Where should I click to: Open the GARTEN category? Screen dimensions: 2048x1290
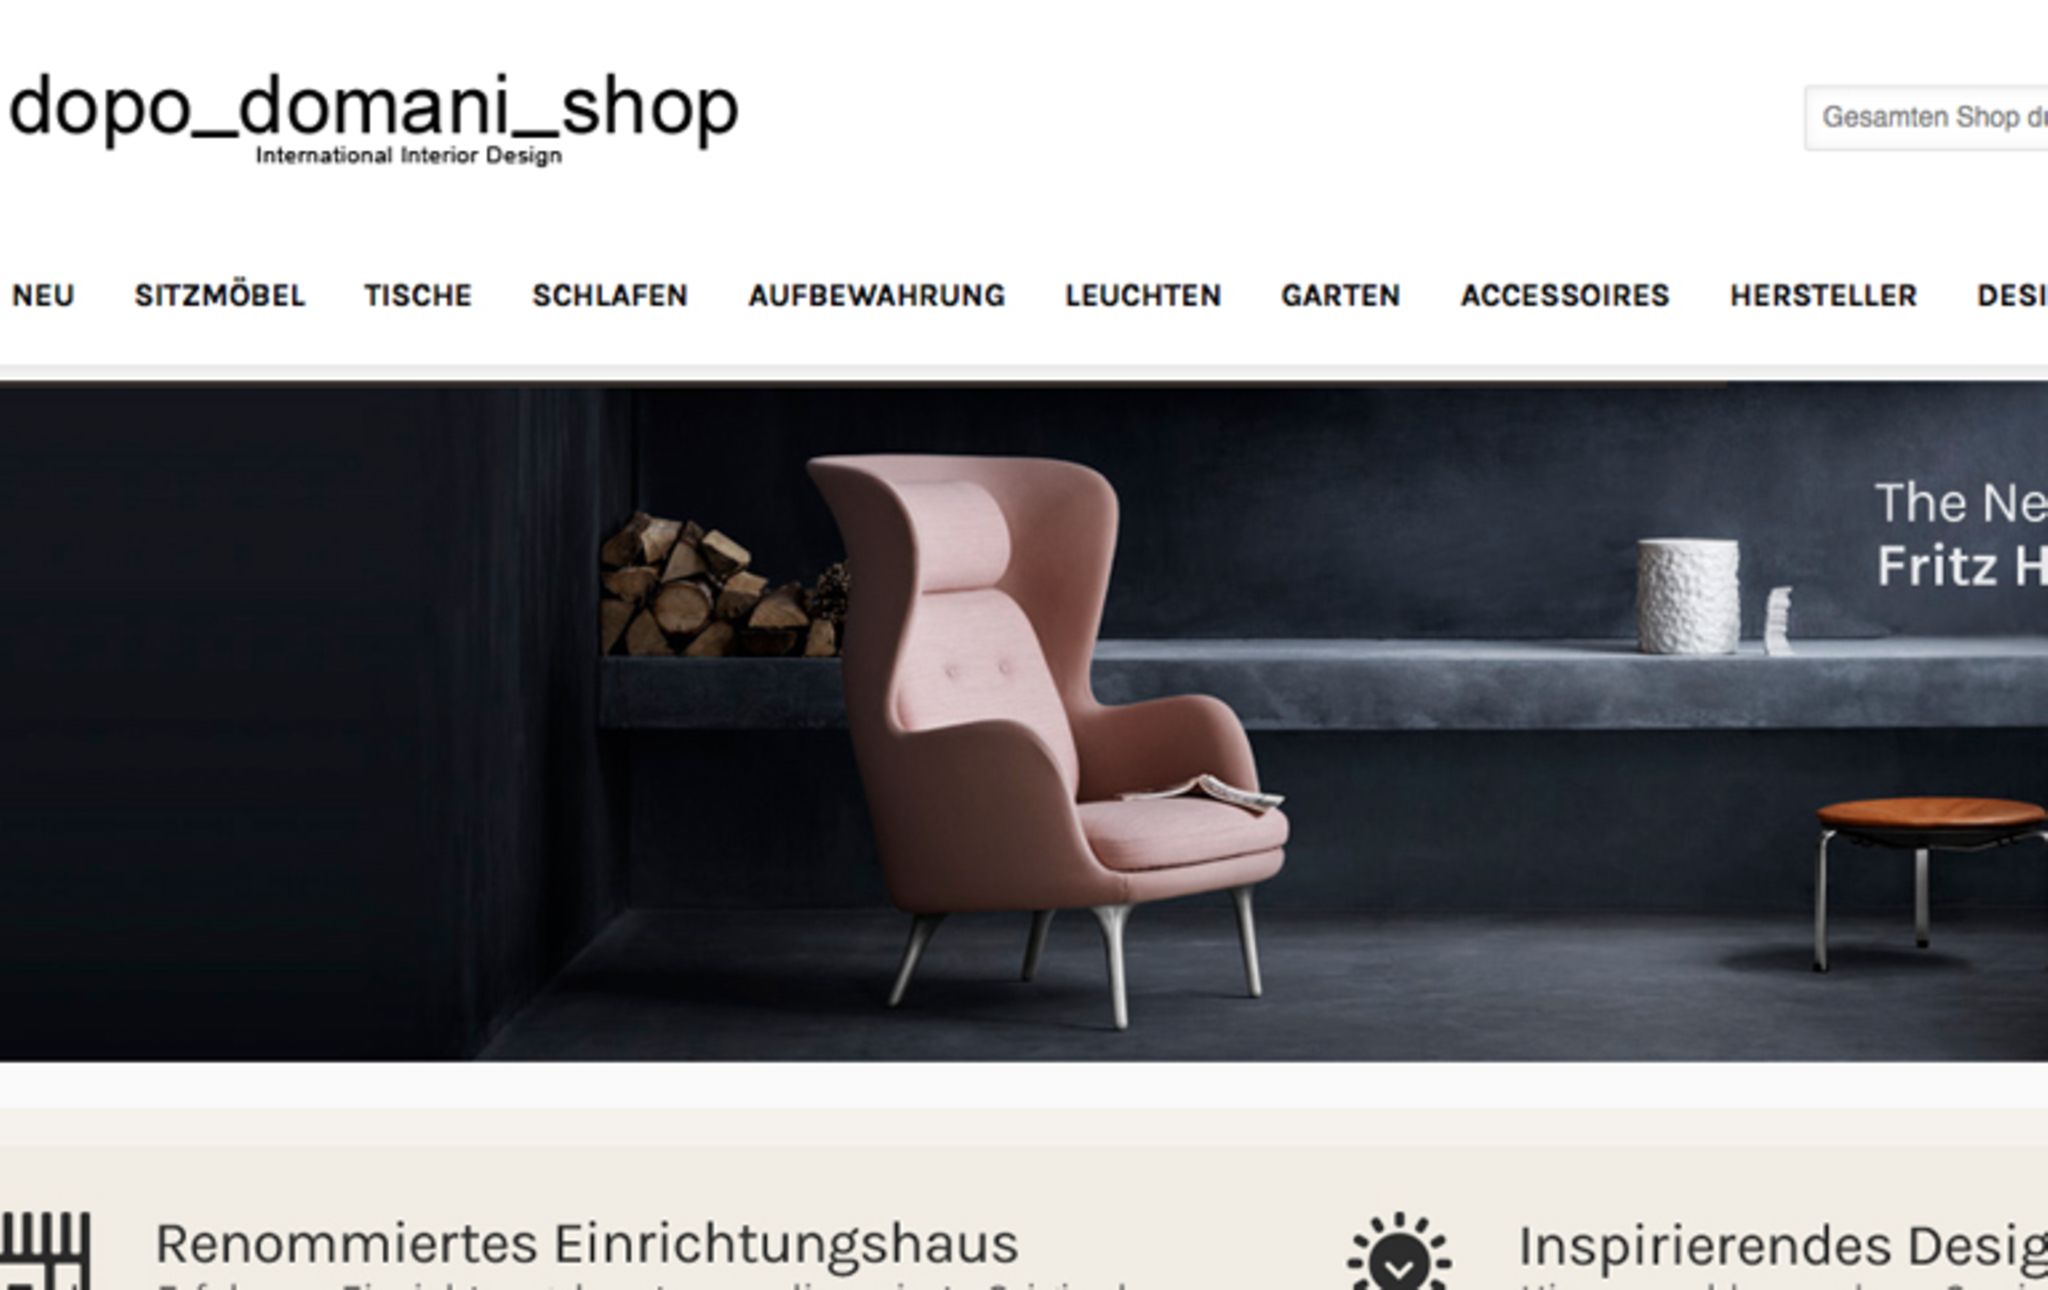tap(1341, 296)
